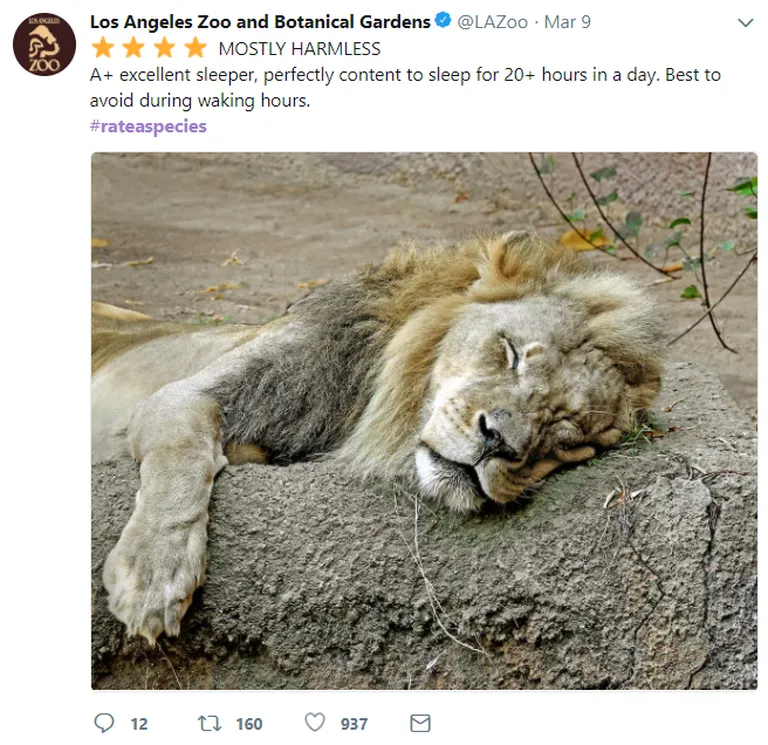Open the Mar 9 timestamp permalink
The image size is (768, 745).
coord(567,22)
